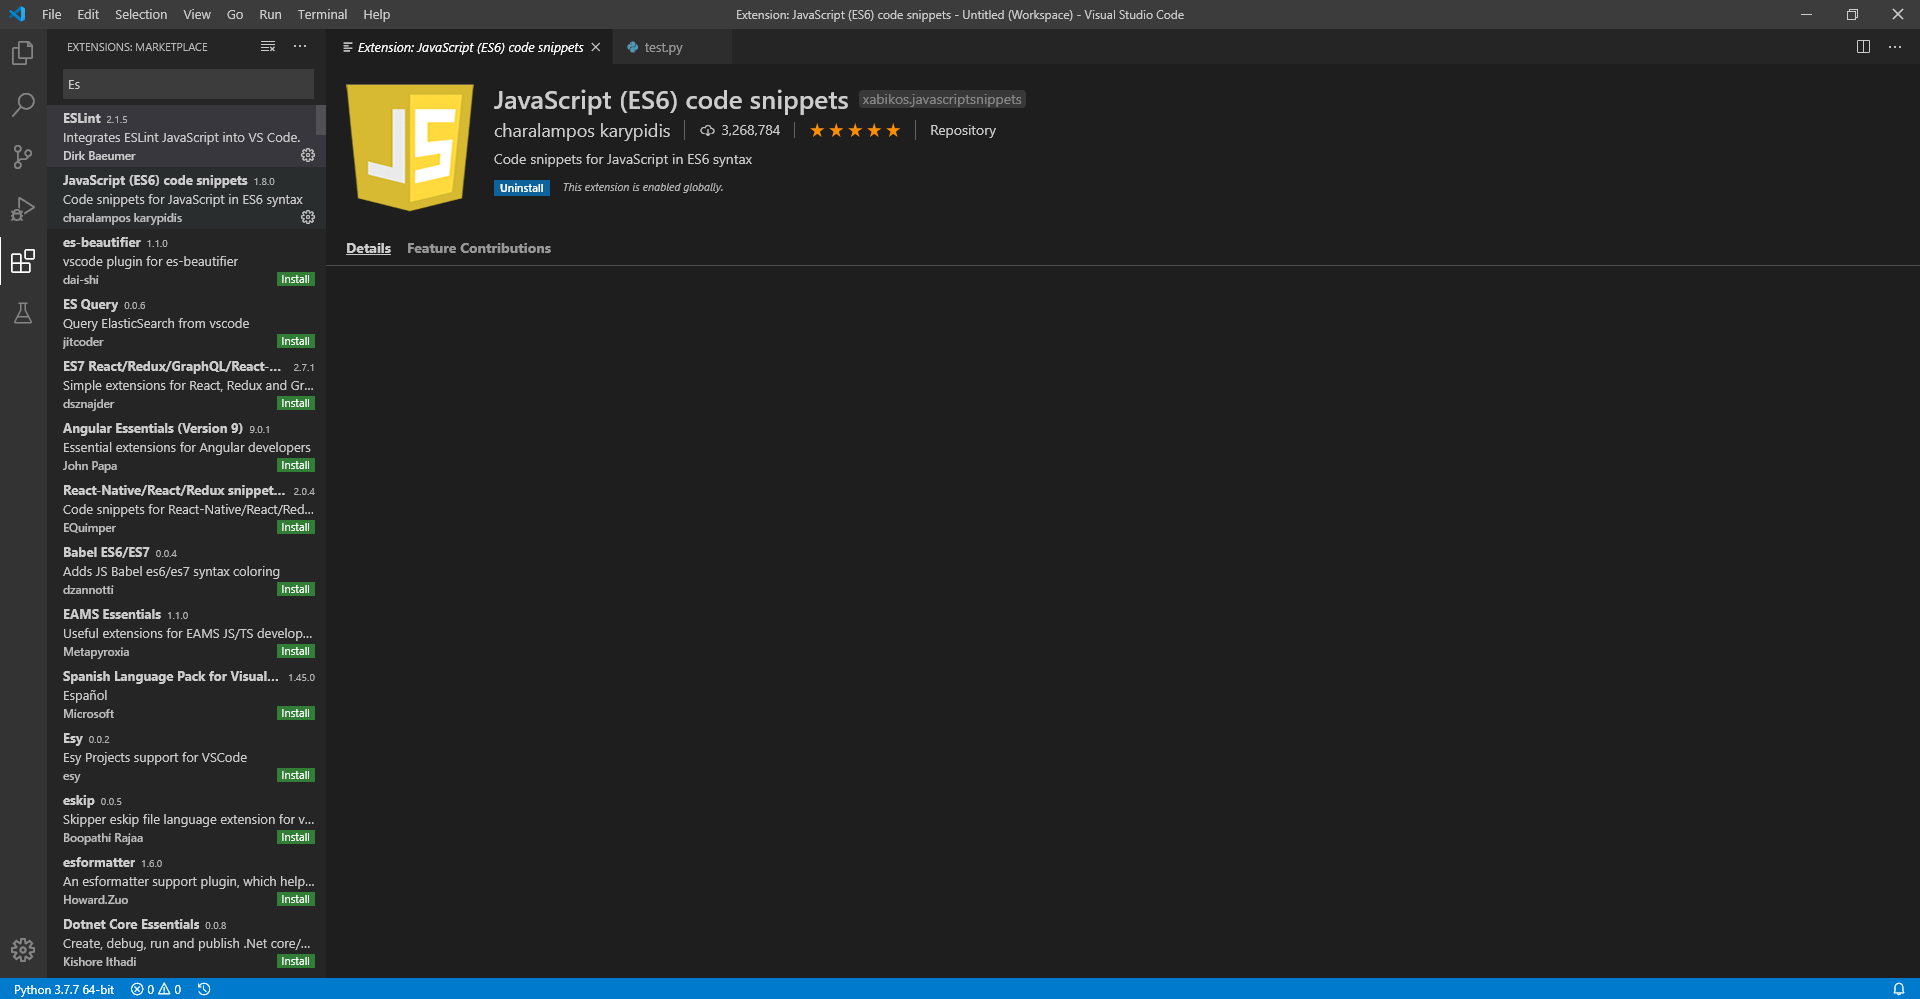This screenshot has width=1920, height=999.
Task: Install React-Native/React/Redux snippets extension
Action: pyautogui.click(x=295, y=528)
